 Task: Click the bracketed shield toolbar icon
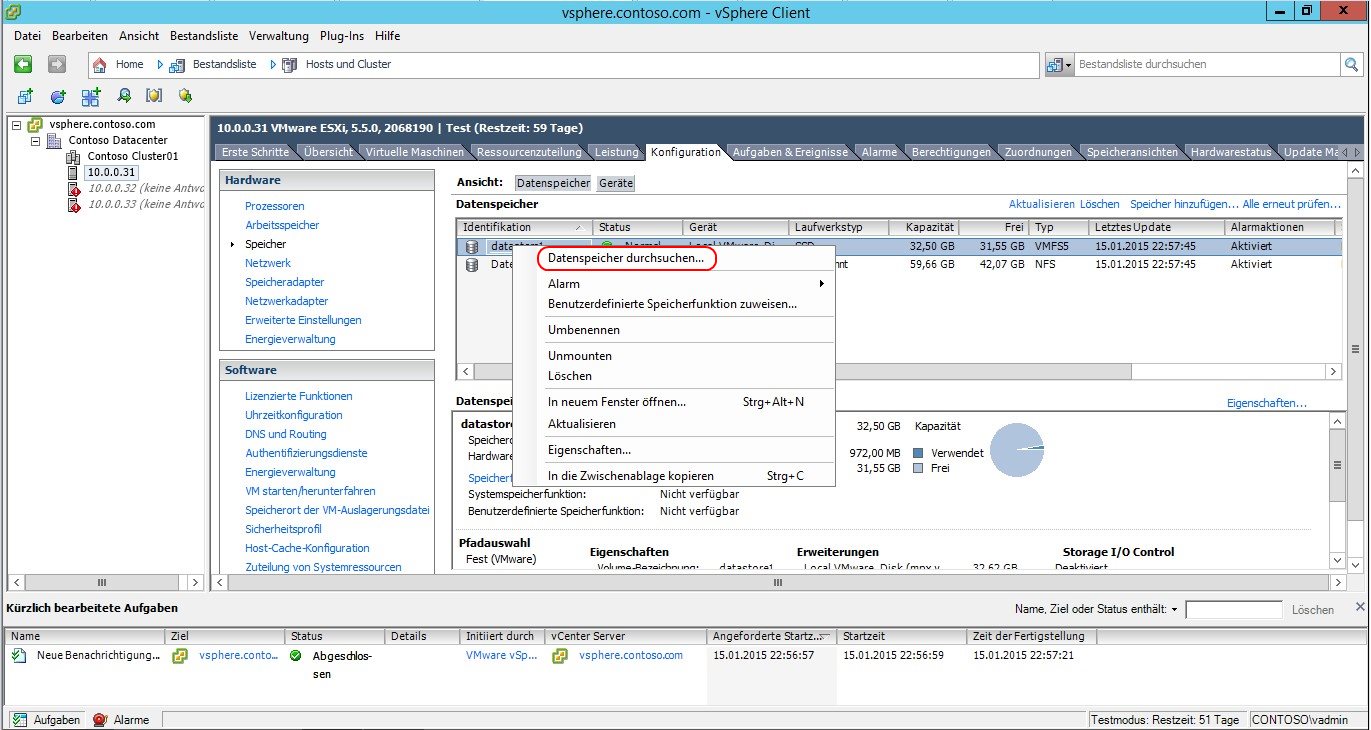point(154,96)
